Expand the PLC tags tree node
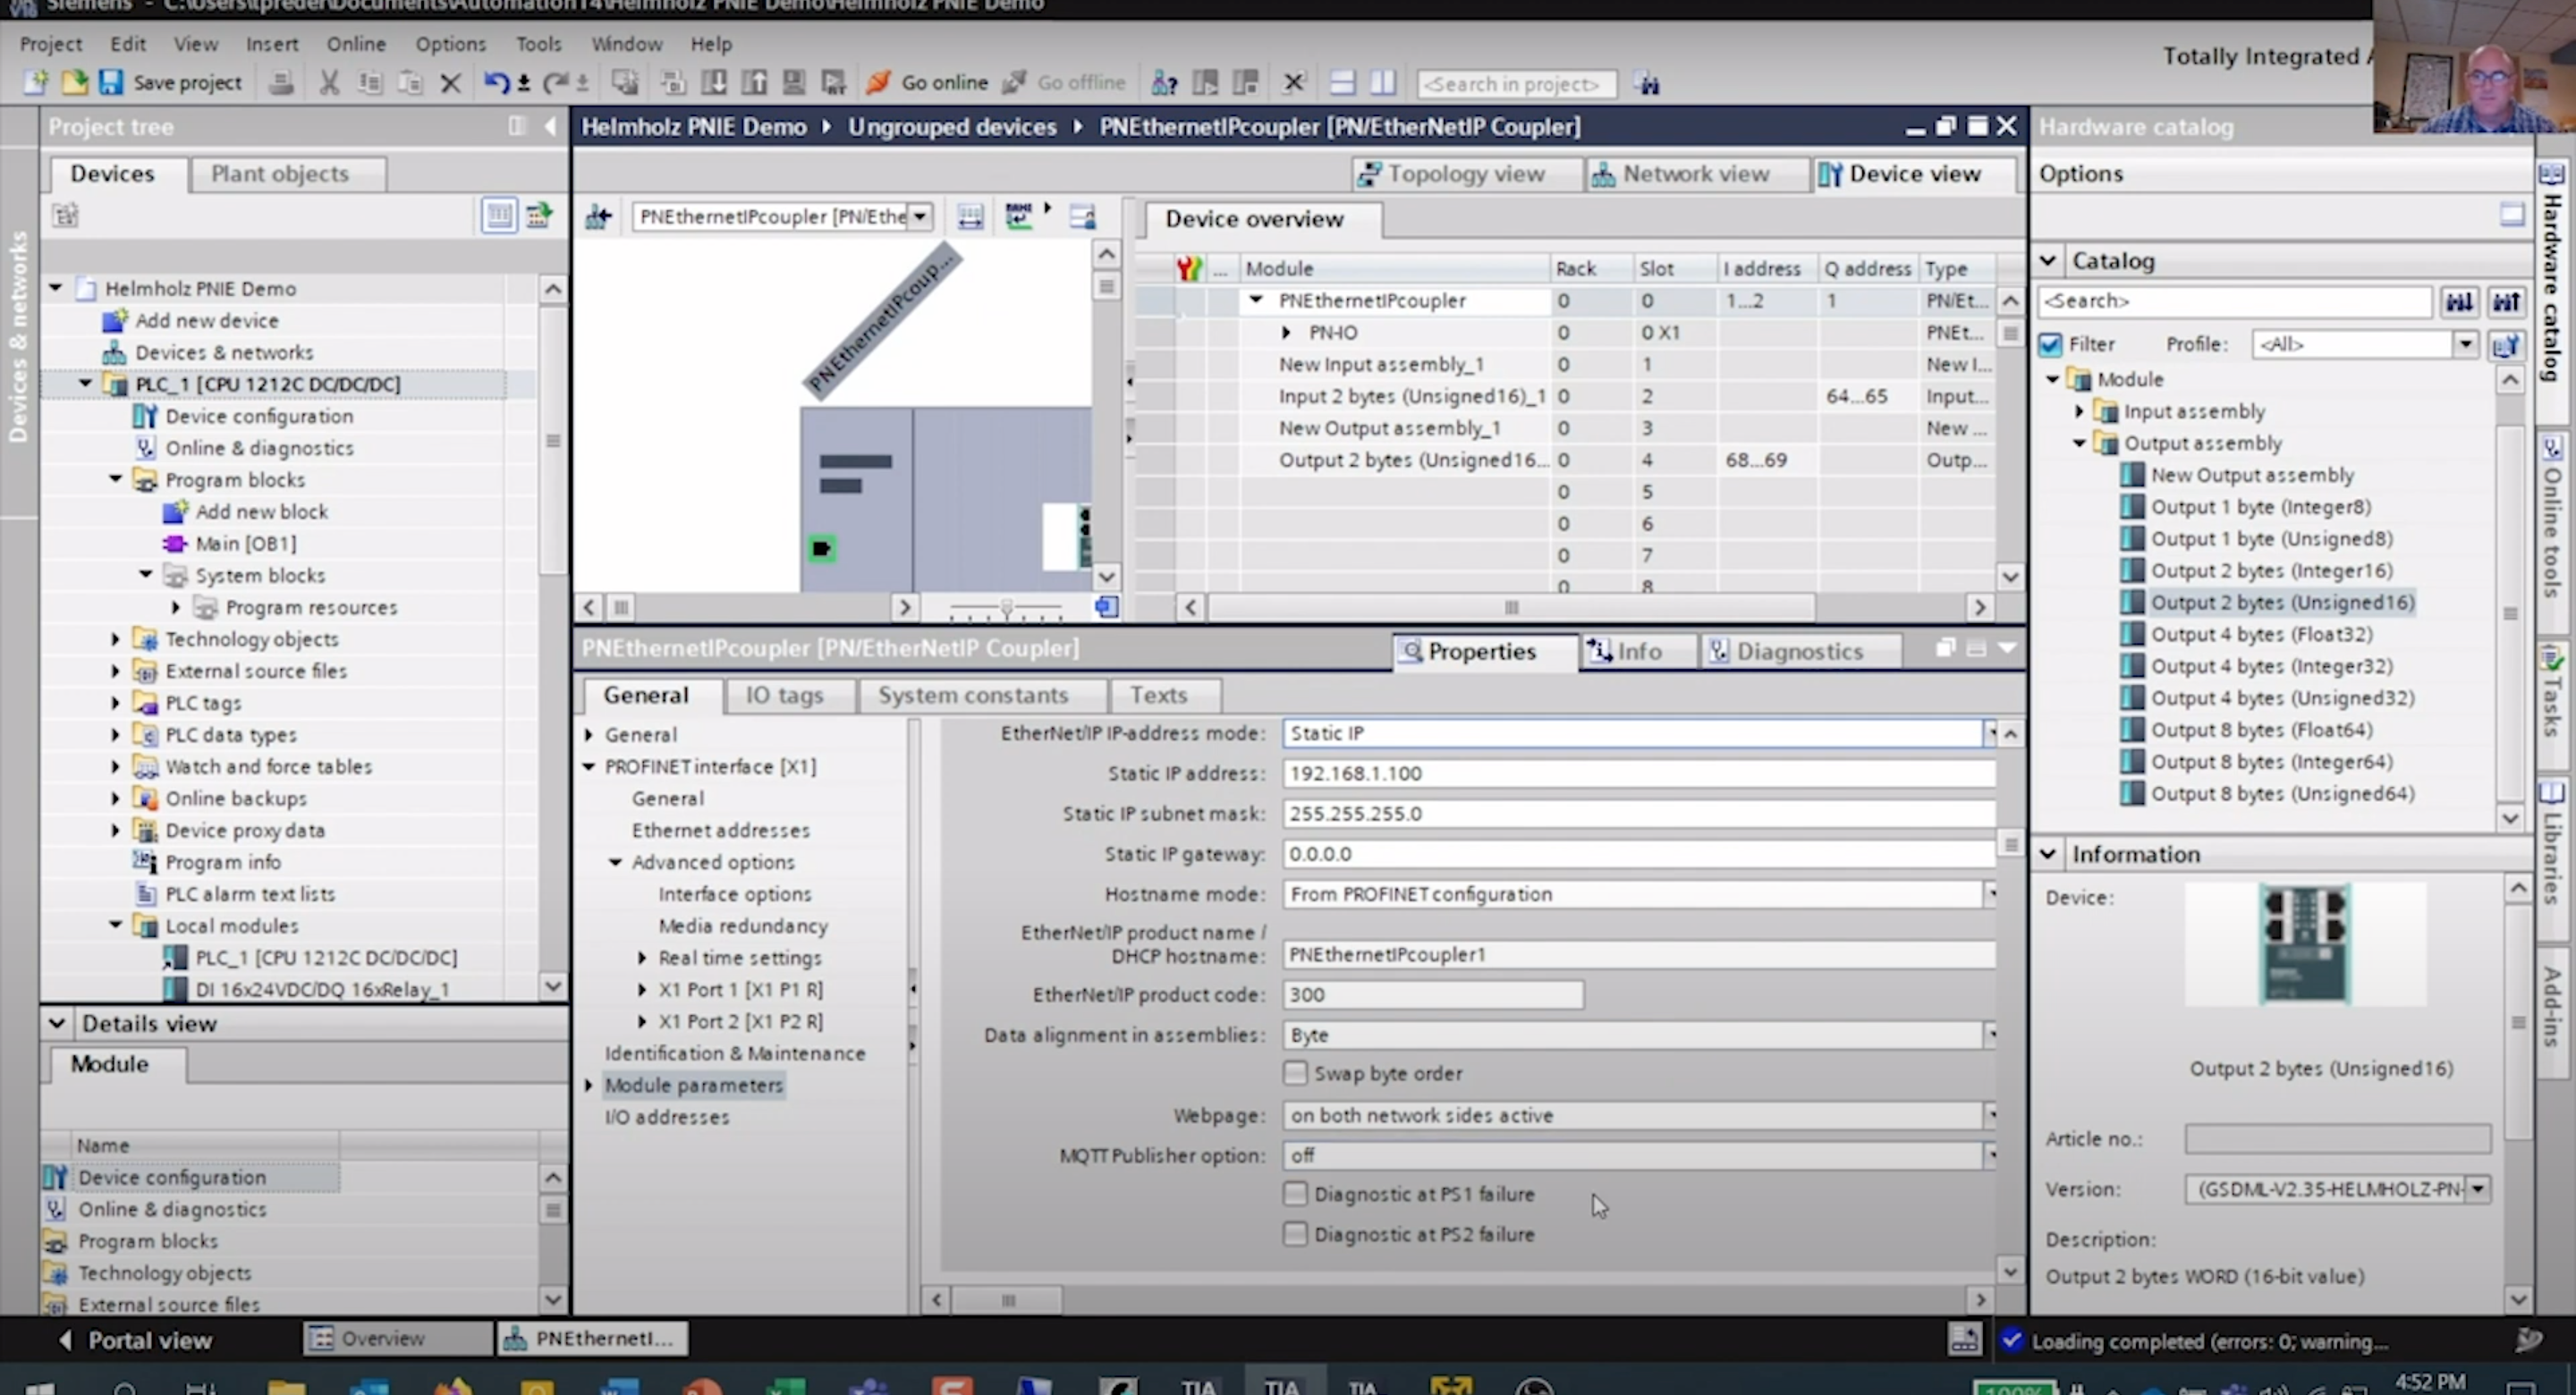Viewport: 2576px width, 1395px height. click(x=115, y=703)
